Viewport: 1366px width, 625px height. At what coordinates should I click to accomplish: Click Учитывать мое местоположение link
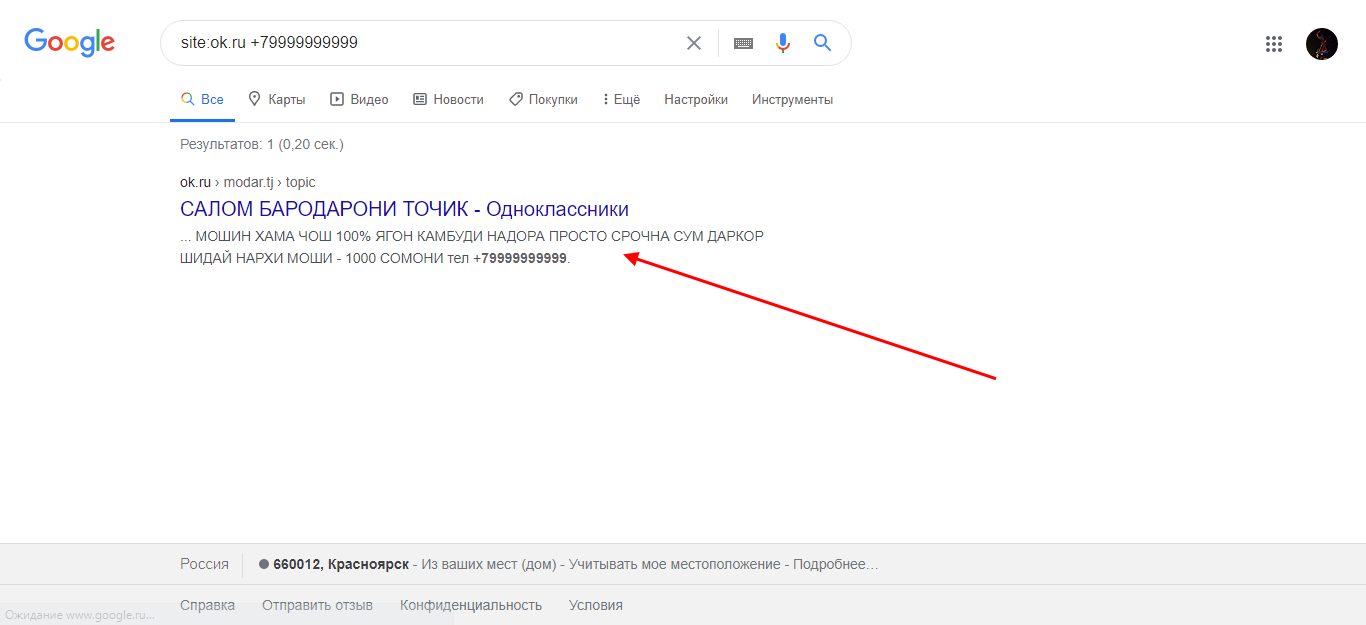[677, 564]
